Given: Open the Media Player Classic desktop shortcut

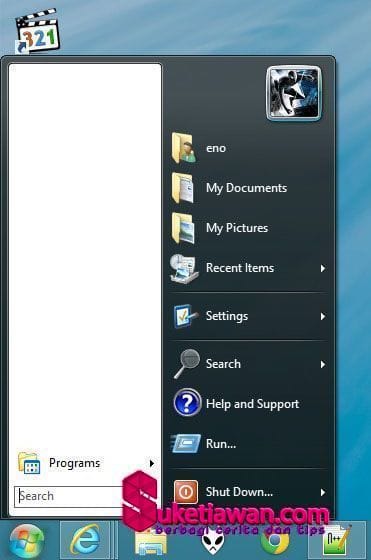Looking at the screenshot, I should (37, 32).
